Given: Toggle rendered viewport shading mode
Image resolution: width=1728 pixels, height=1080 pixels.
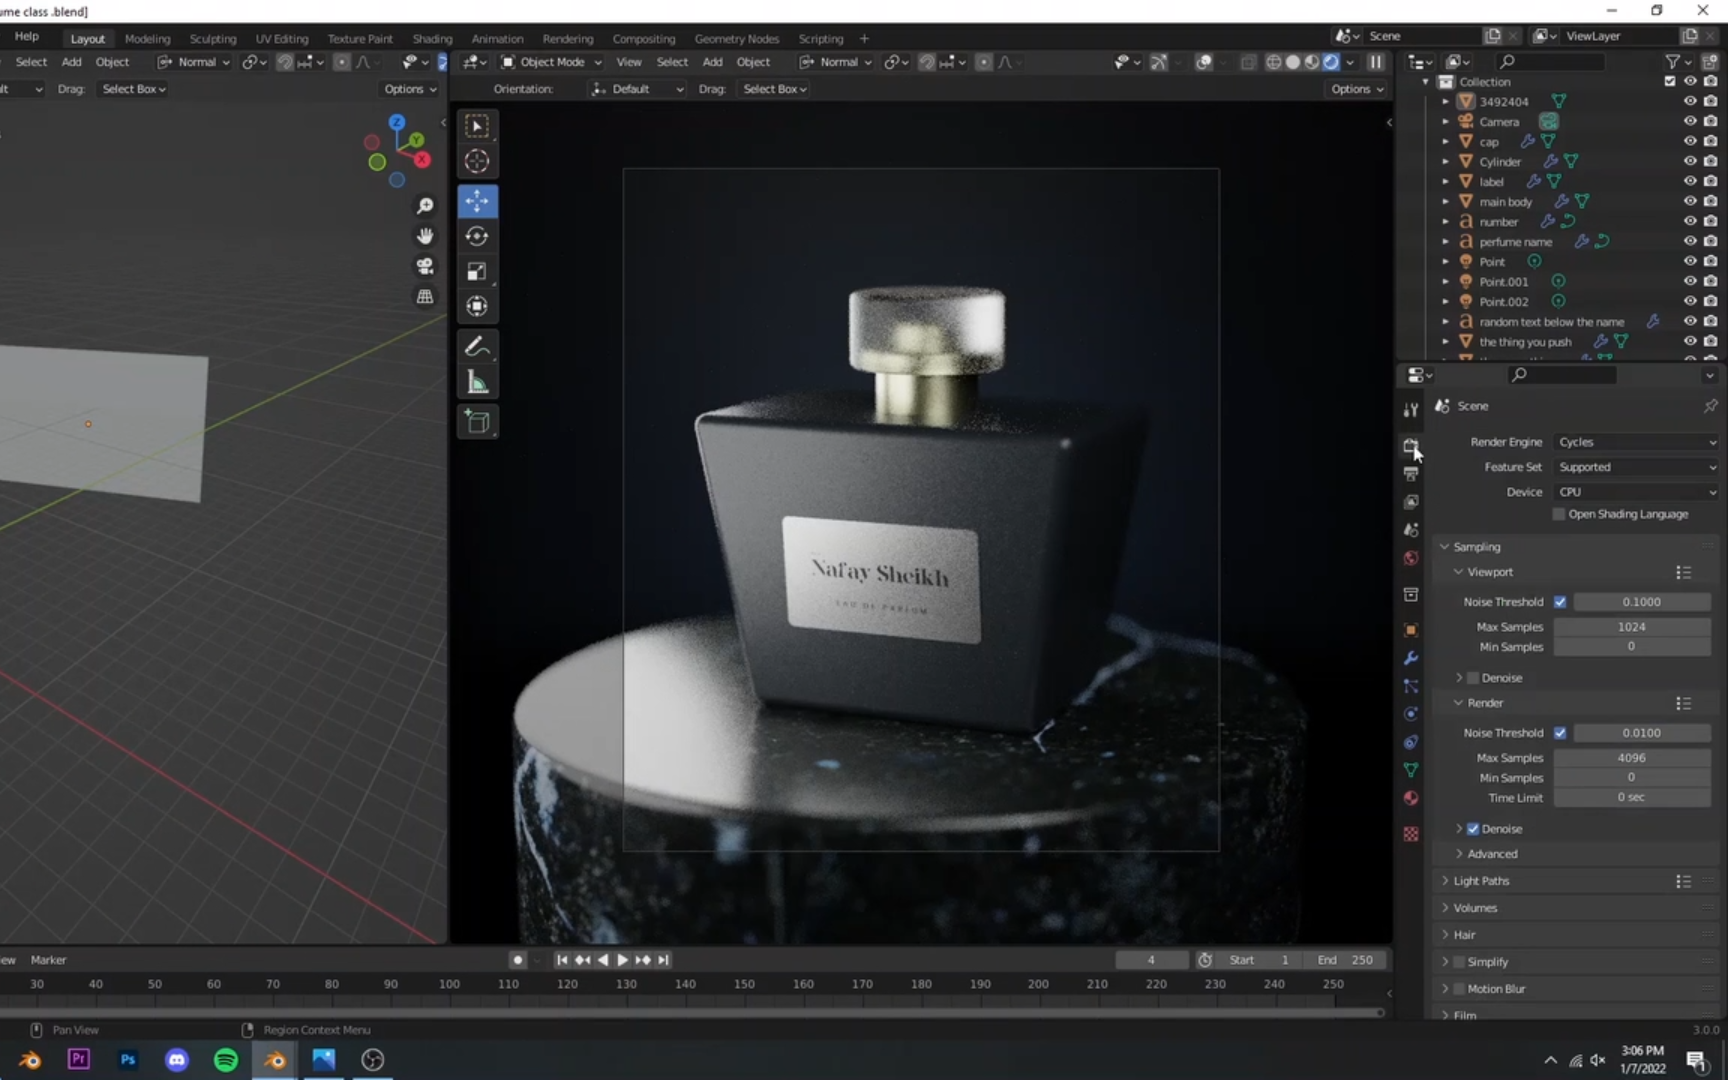Looking at the screenshot, I should (x=1332, y=61).
